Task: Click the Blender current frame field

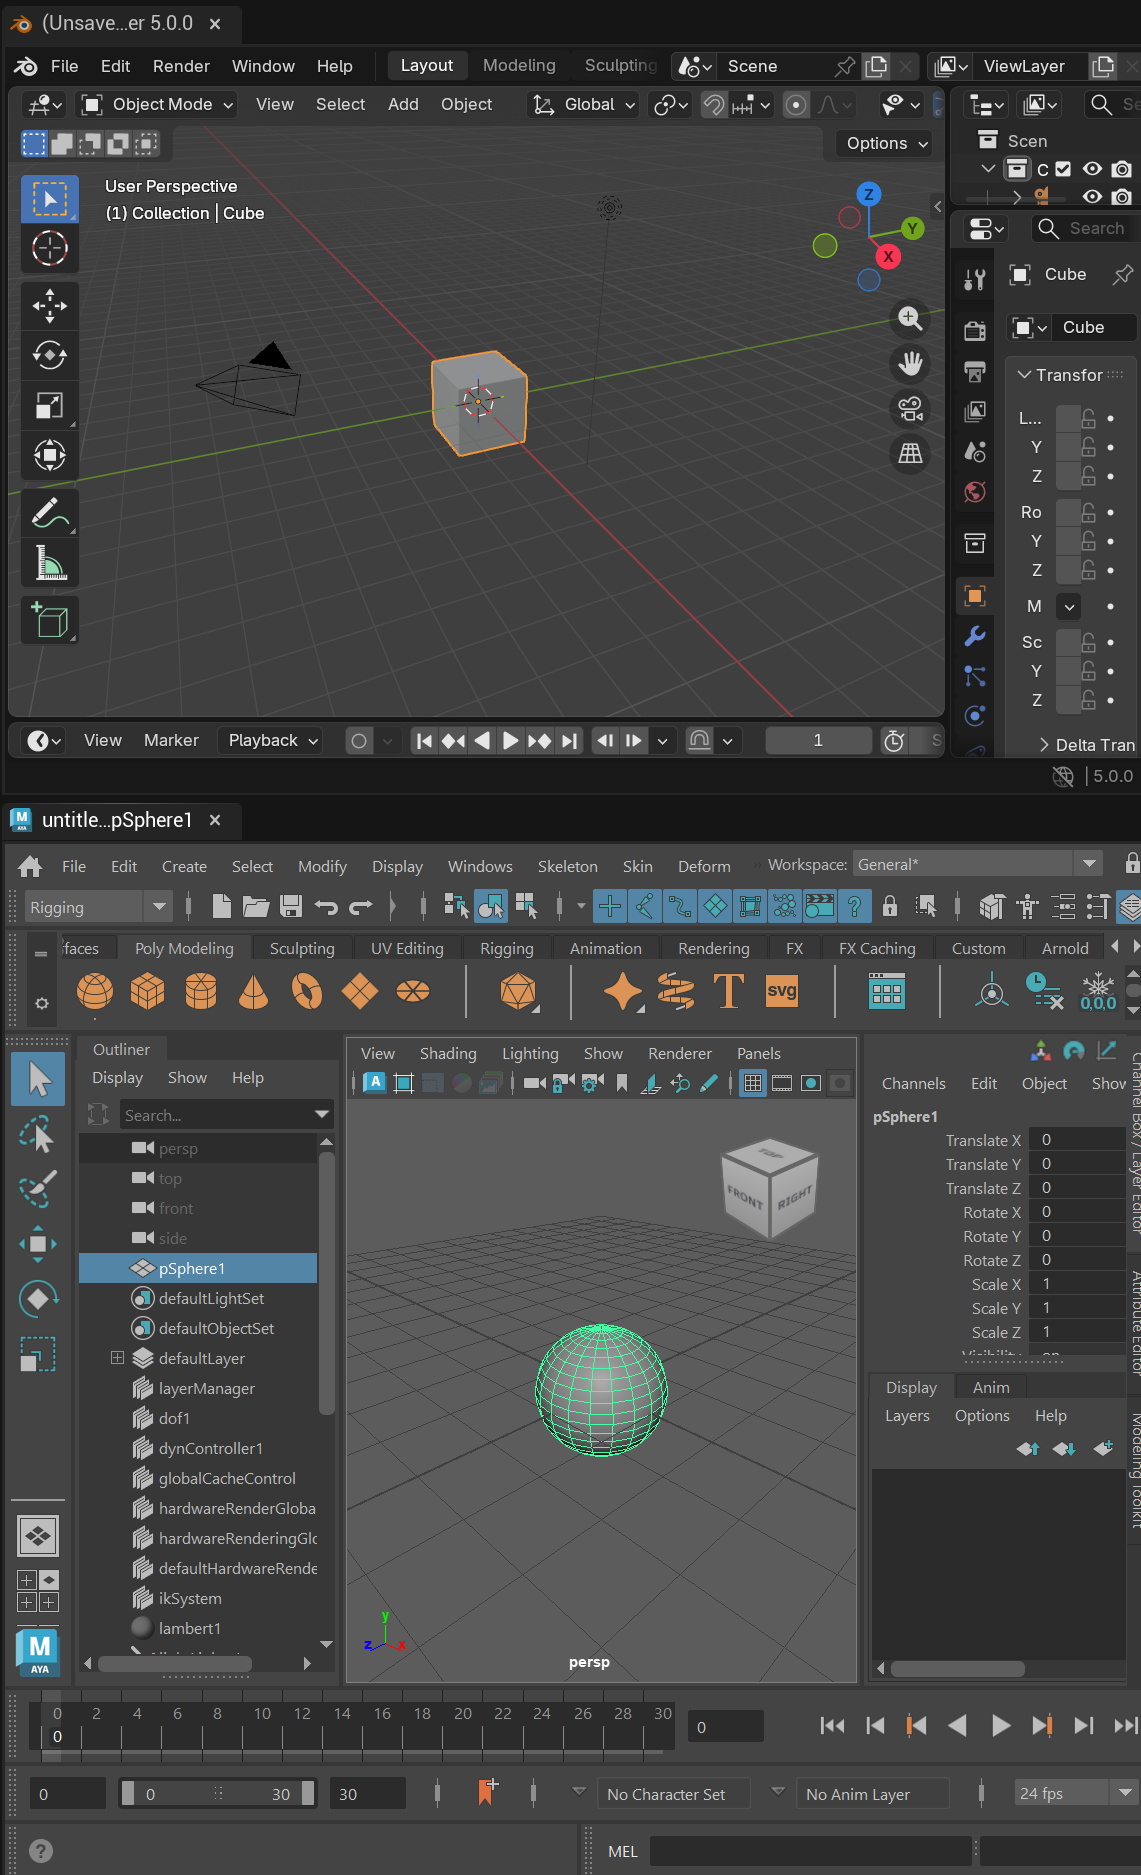Action: [818, 740]
